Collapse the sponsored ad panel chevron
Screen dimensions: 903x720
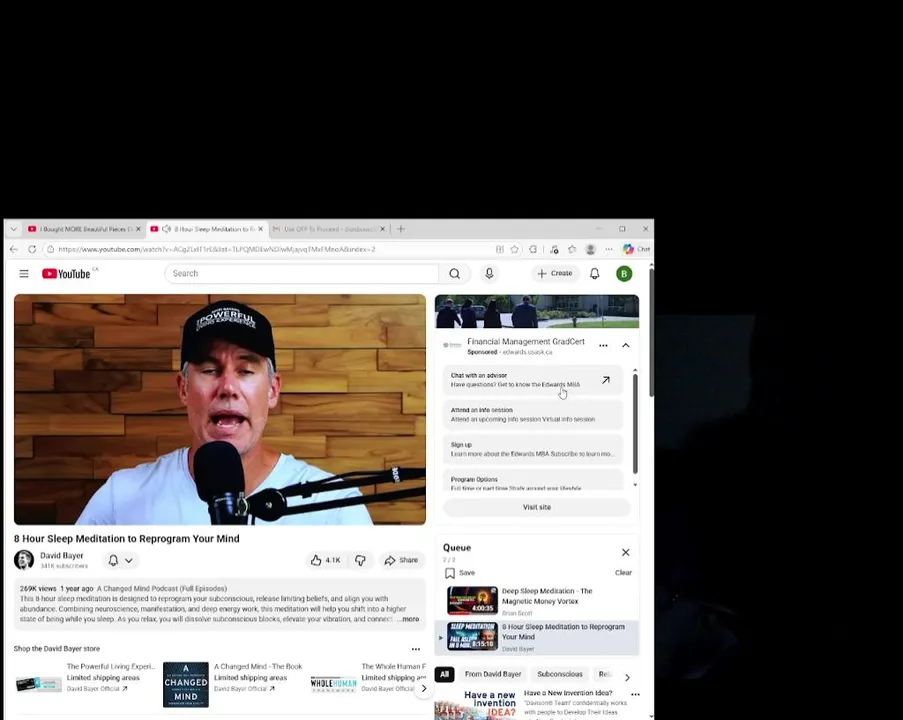[625, 346]
